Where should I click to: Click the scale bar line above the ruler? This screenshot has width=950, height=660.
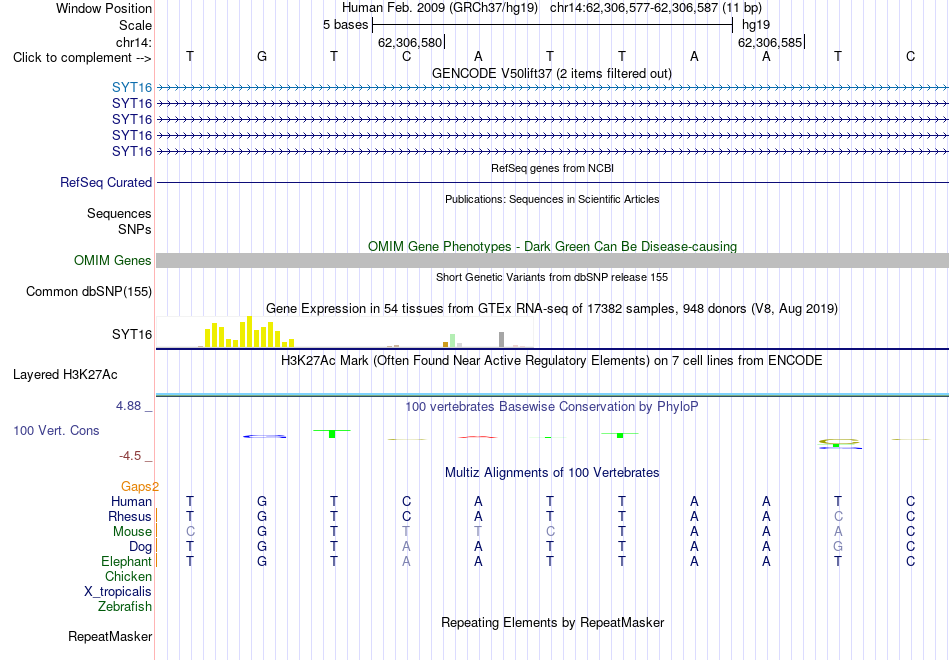coord(553,25)
